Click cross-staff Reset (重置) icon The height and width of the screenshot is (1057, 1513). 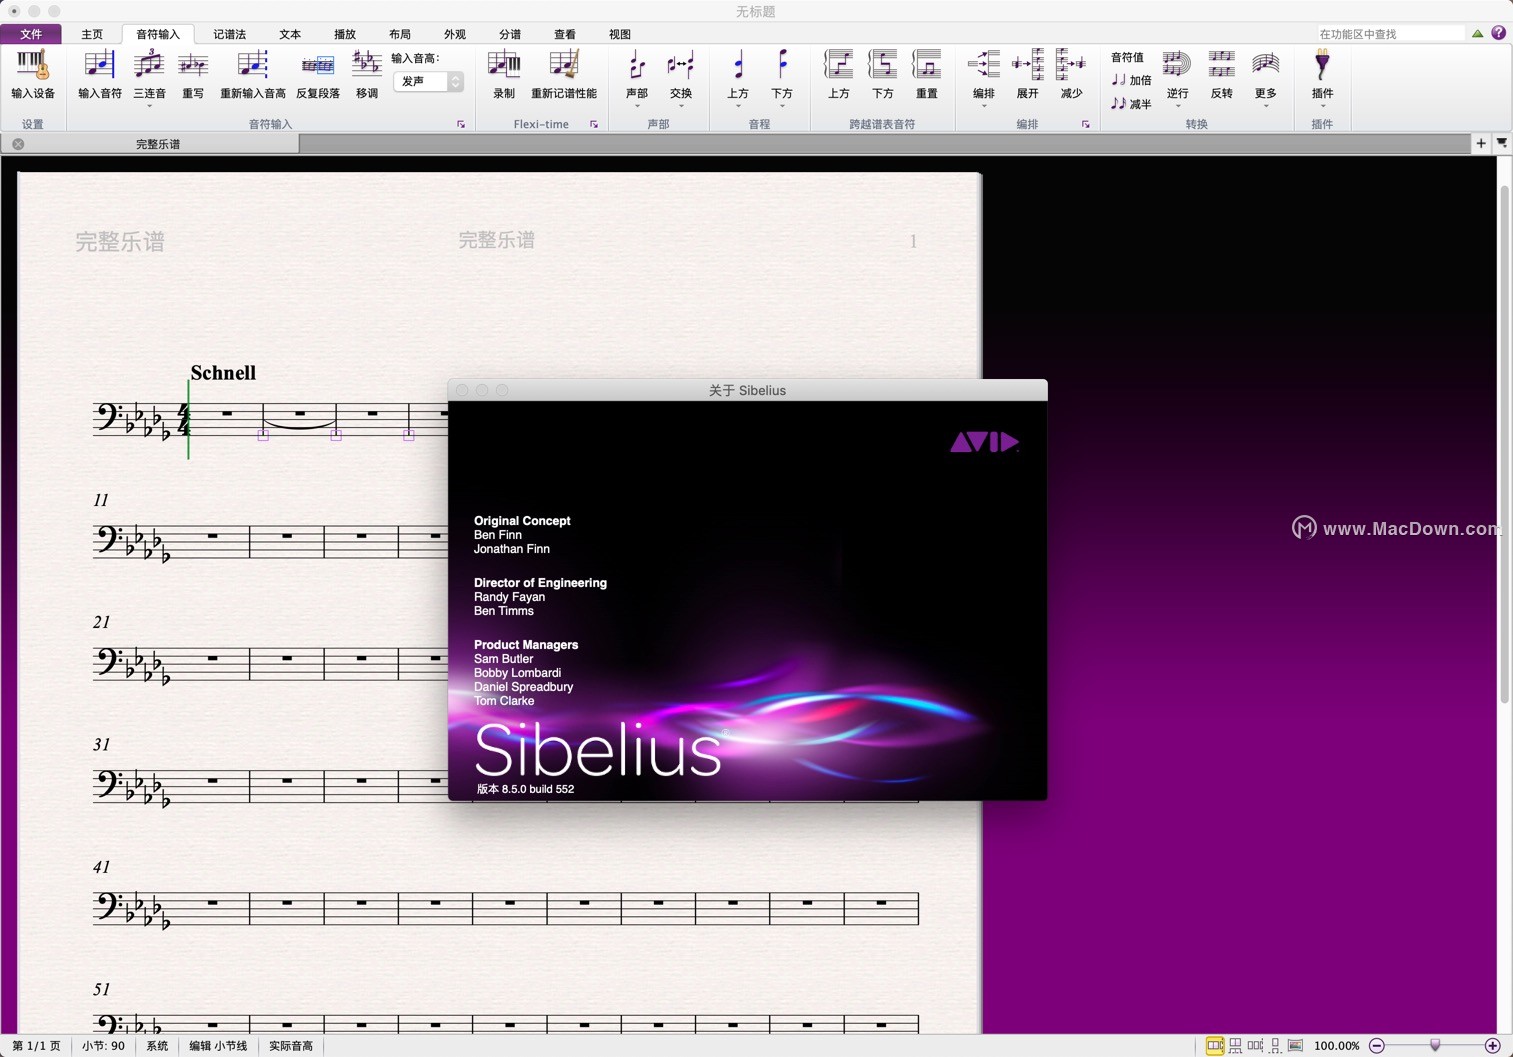point(927,74)
